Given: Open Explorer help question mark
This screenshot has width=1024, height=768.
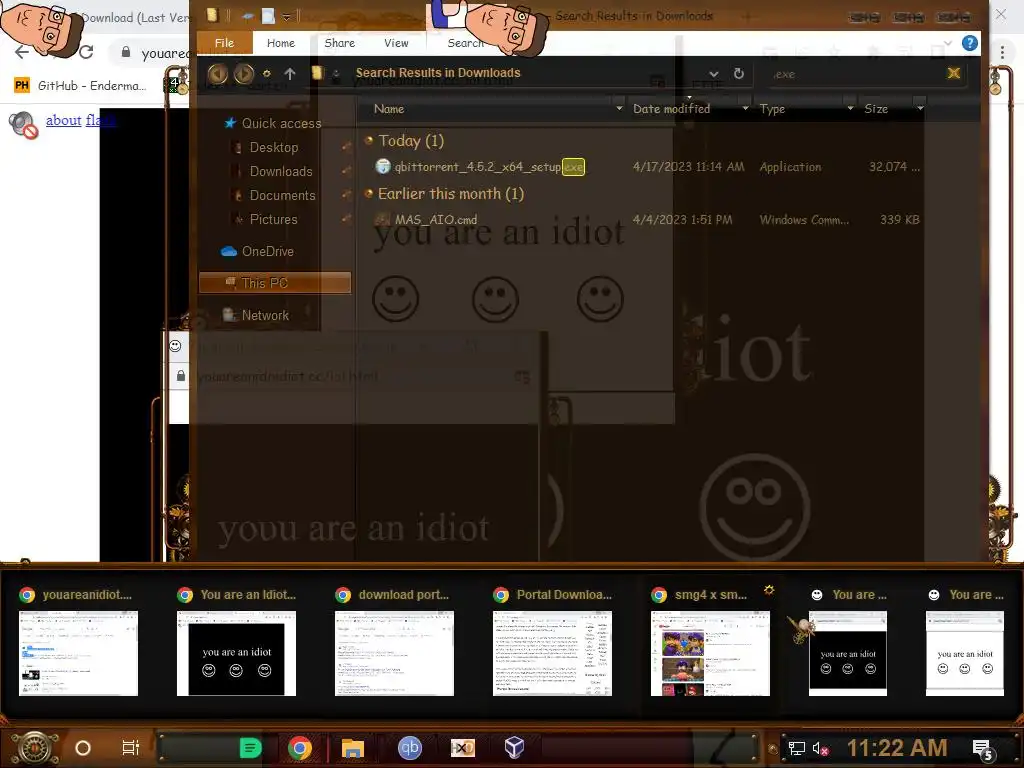Looking at the screenshot, I should (970, 43).
